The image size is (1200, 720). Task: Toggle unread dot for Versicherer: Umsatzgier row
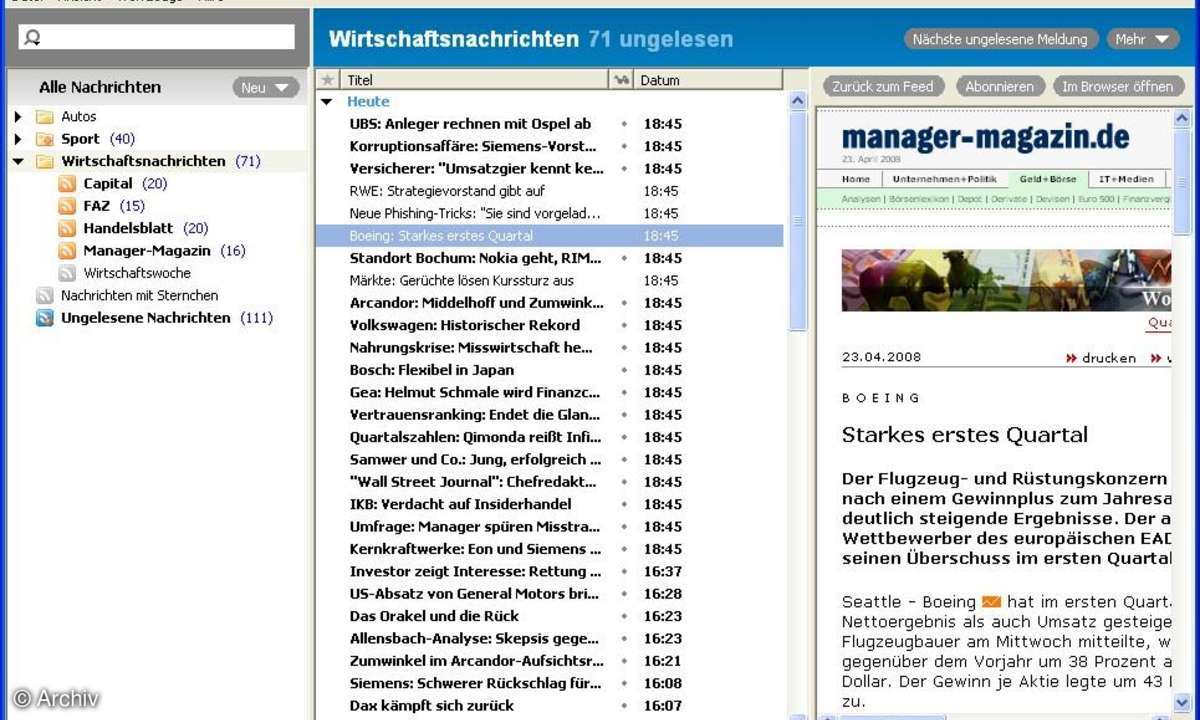624,169
